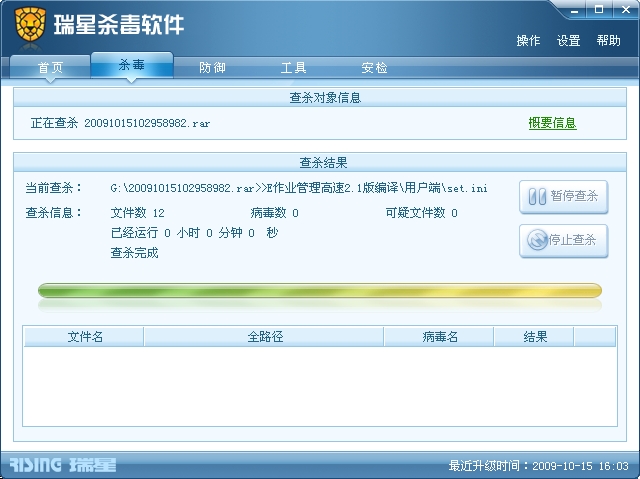Click the 已经运行 elapsed time text
This screenshot has height=479, width=640.
tap(194, 233)
